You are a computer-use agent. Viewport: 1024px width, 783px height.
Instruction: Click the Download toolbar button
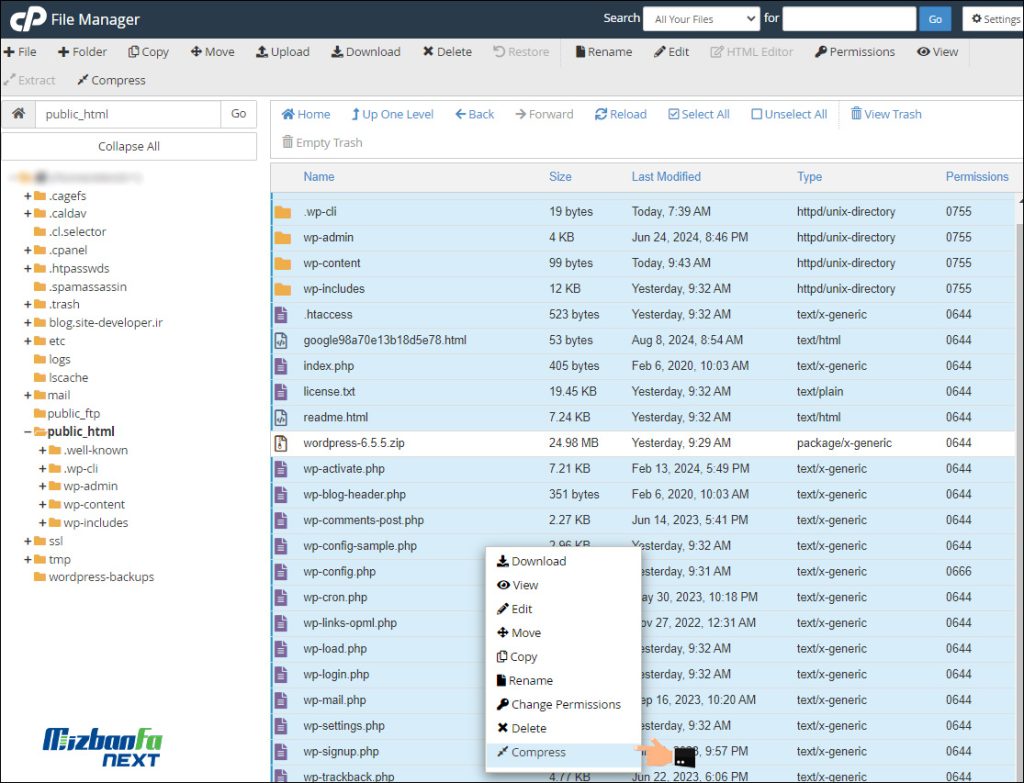click(x=366, y=52)
